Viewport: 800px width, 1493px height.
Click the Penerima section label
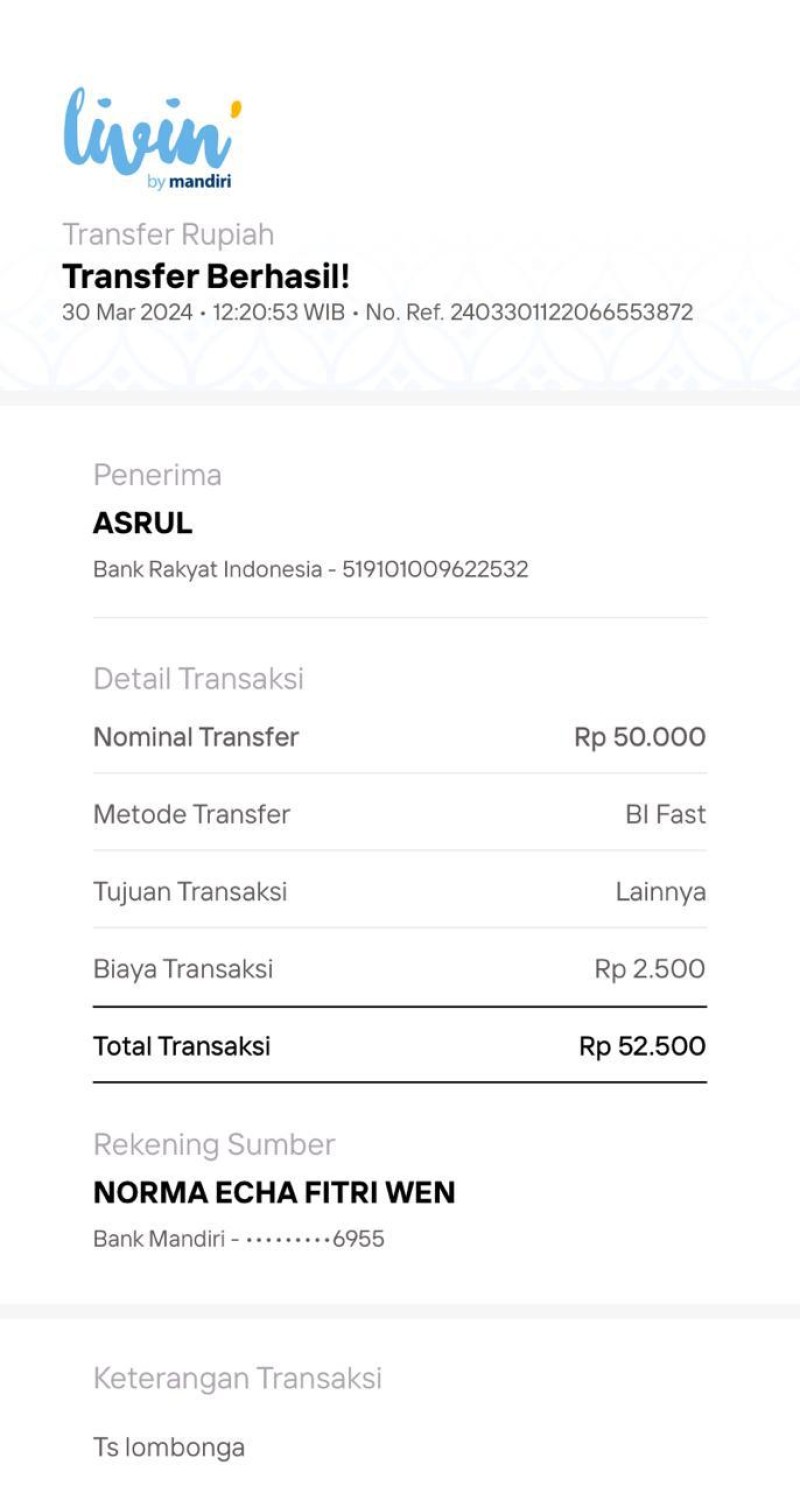pyautogui.click(x=157, y=475)
